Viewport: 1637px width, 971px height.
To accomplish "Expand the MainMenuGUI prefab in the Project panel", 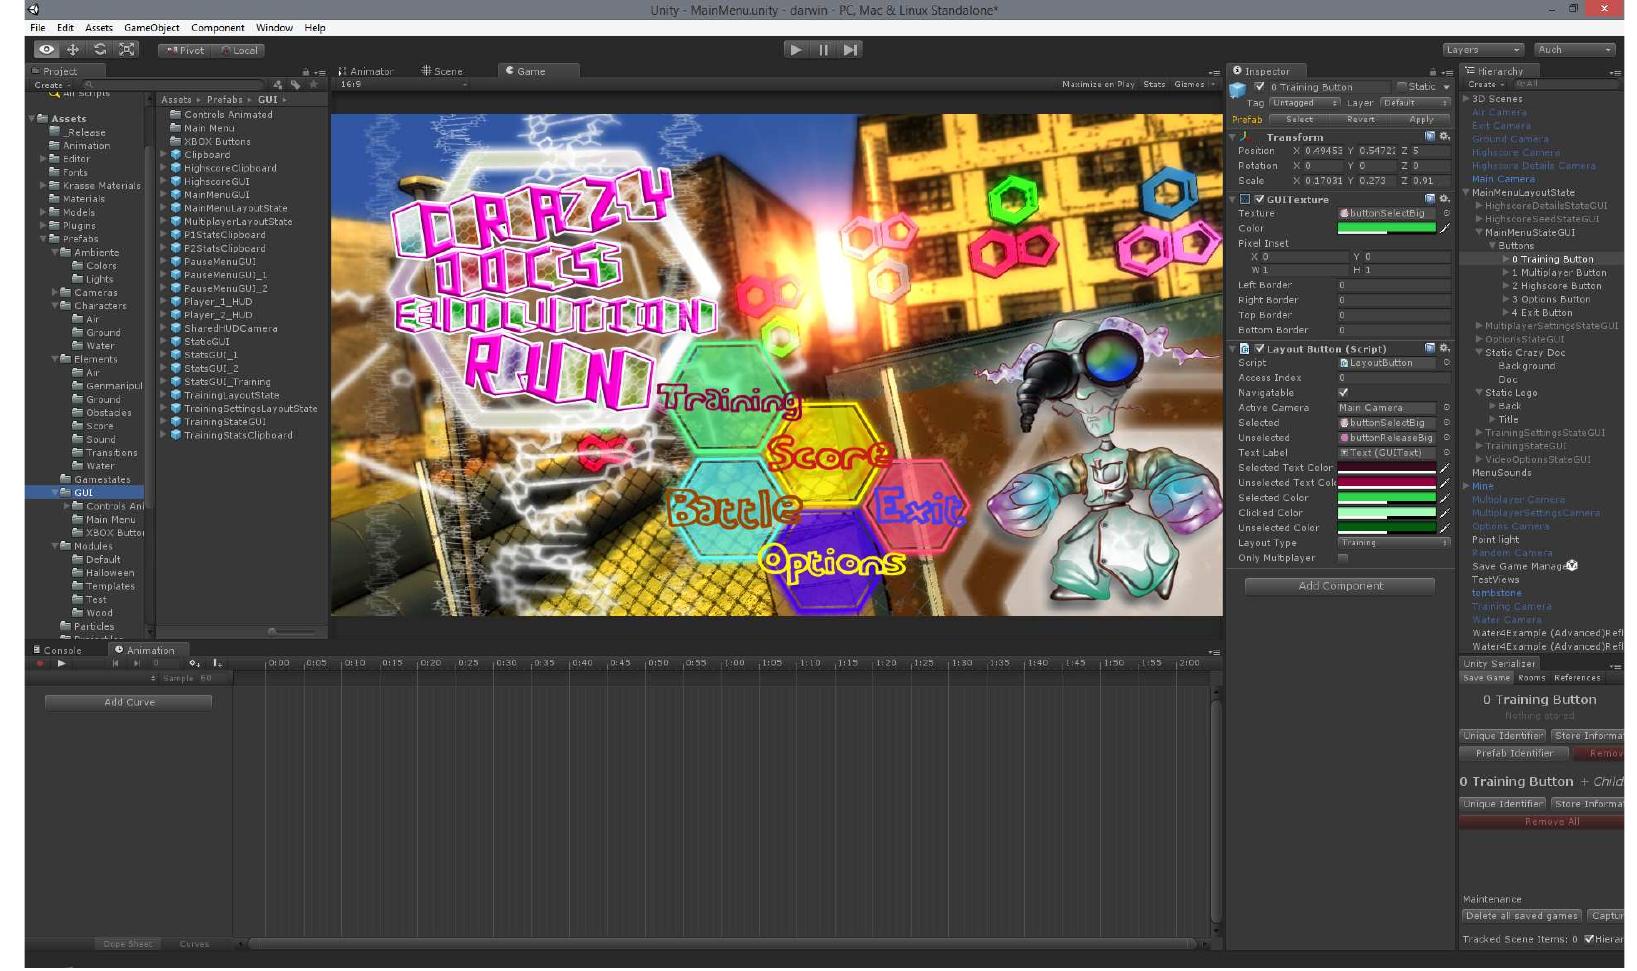I will tap(165, 194).
